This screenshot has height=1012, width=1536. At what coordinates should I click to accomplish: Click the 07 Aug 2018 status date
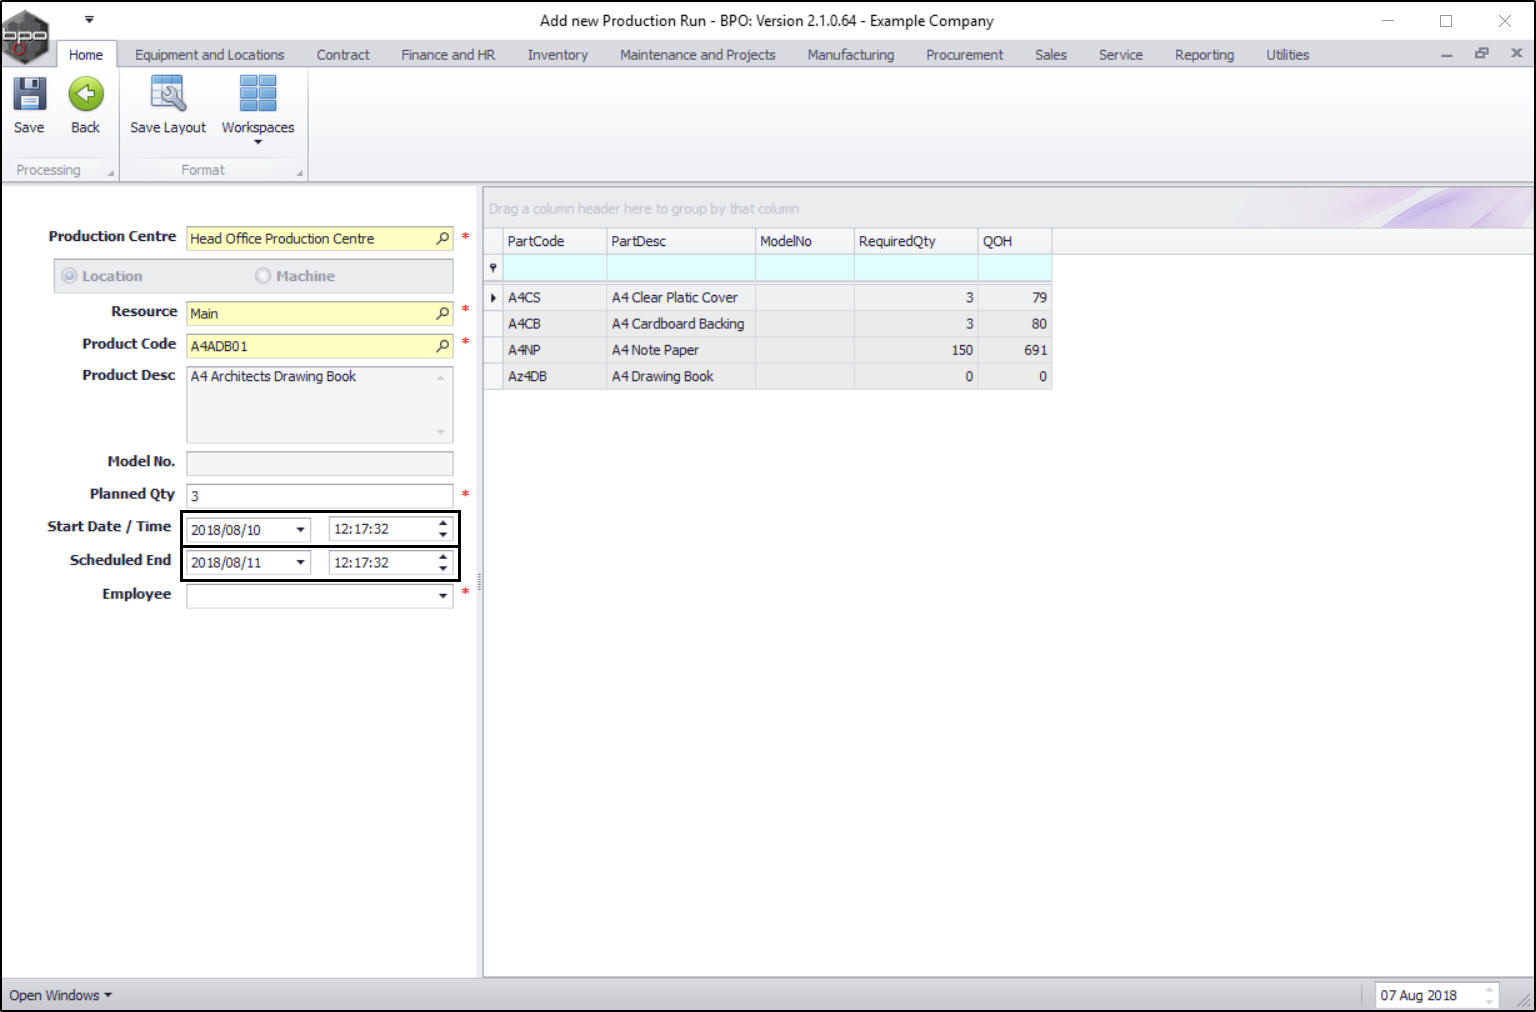coord(1419,995)
